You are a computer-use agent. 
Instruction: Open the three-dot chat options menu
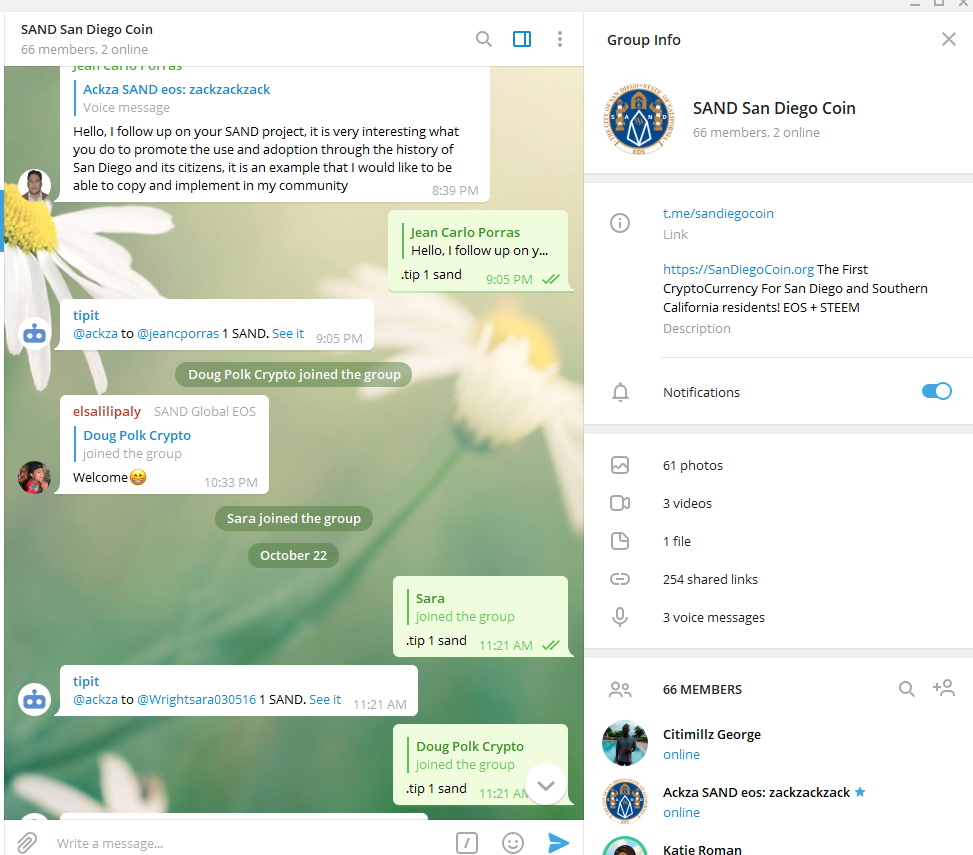(x=560, y=40)
